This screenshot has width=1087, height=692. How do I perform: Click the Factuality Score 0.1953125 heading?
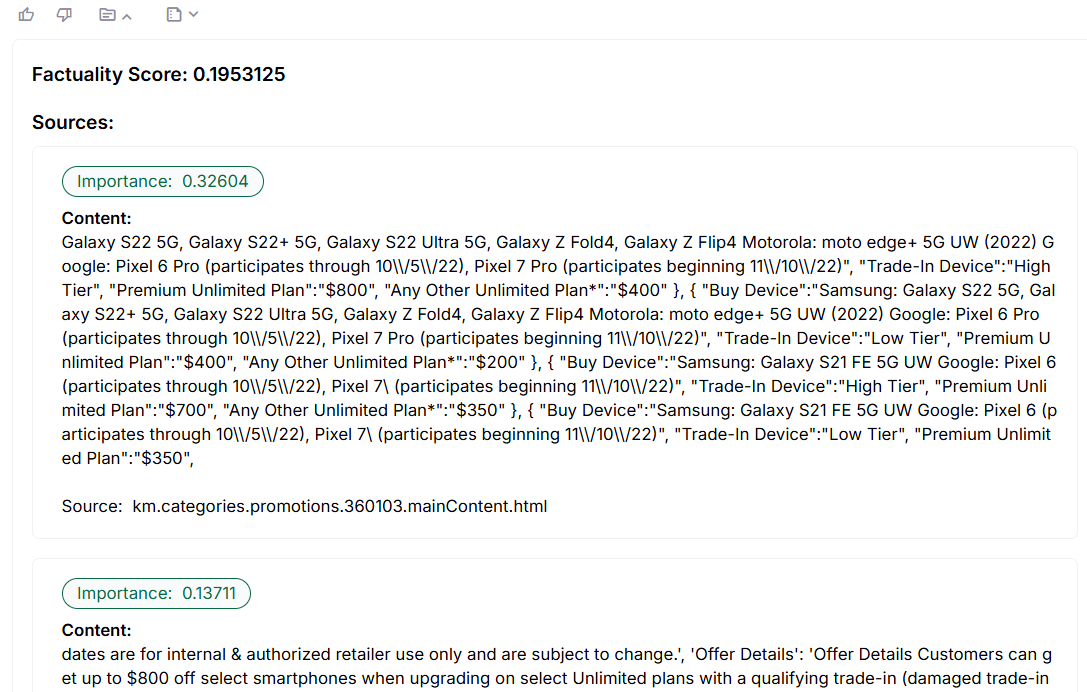pos(159,74)
